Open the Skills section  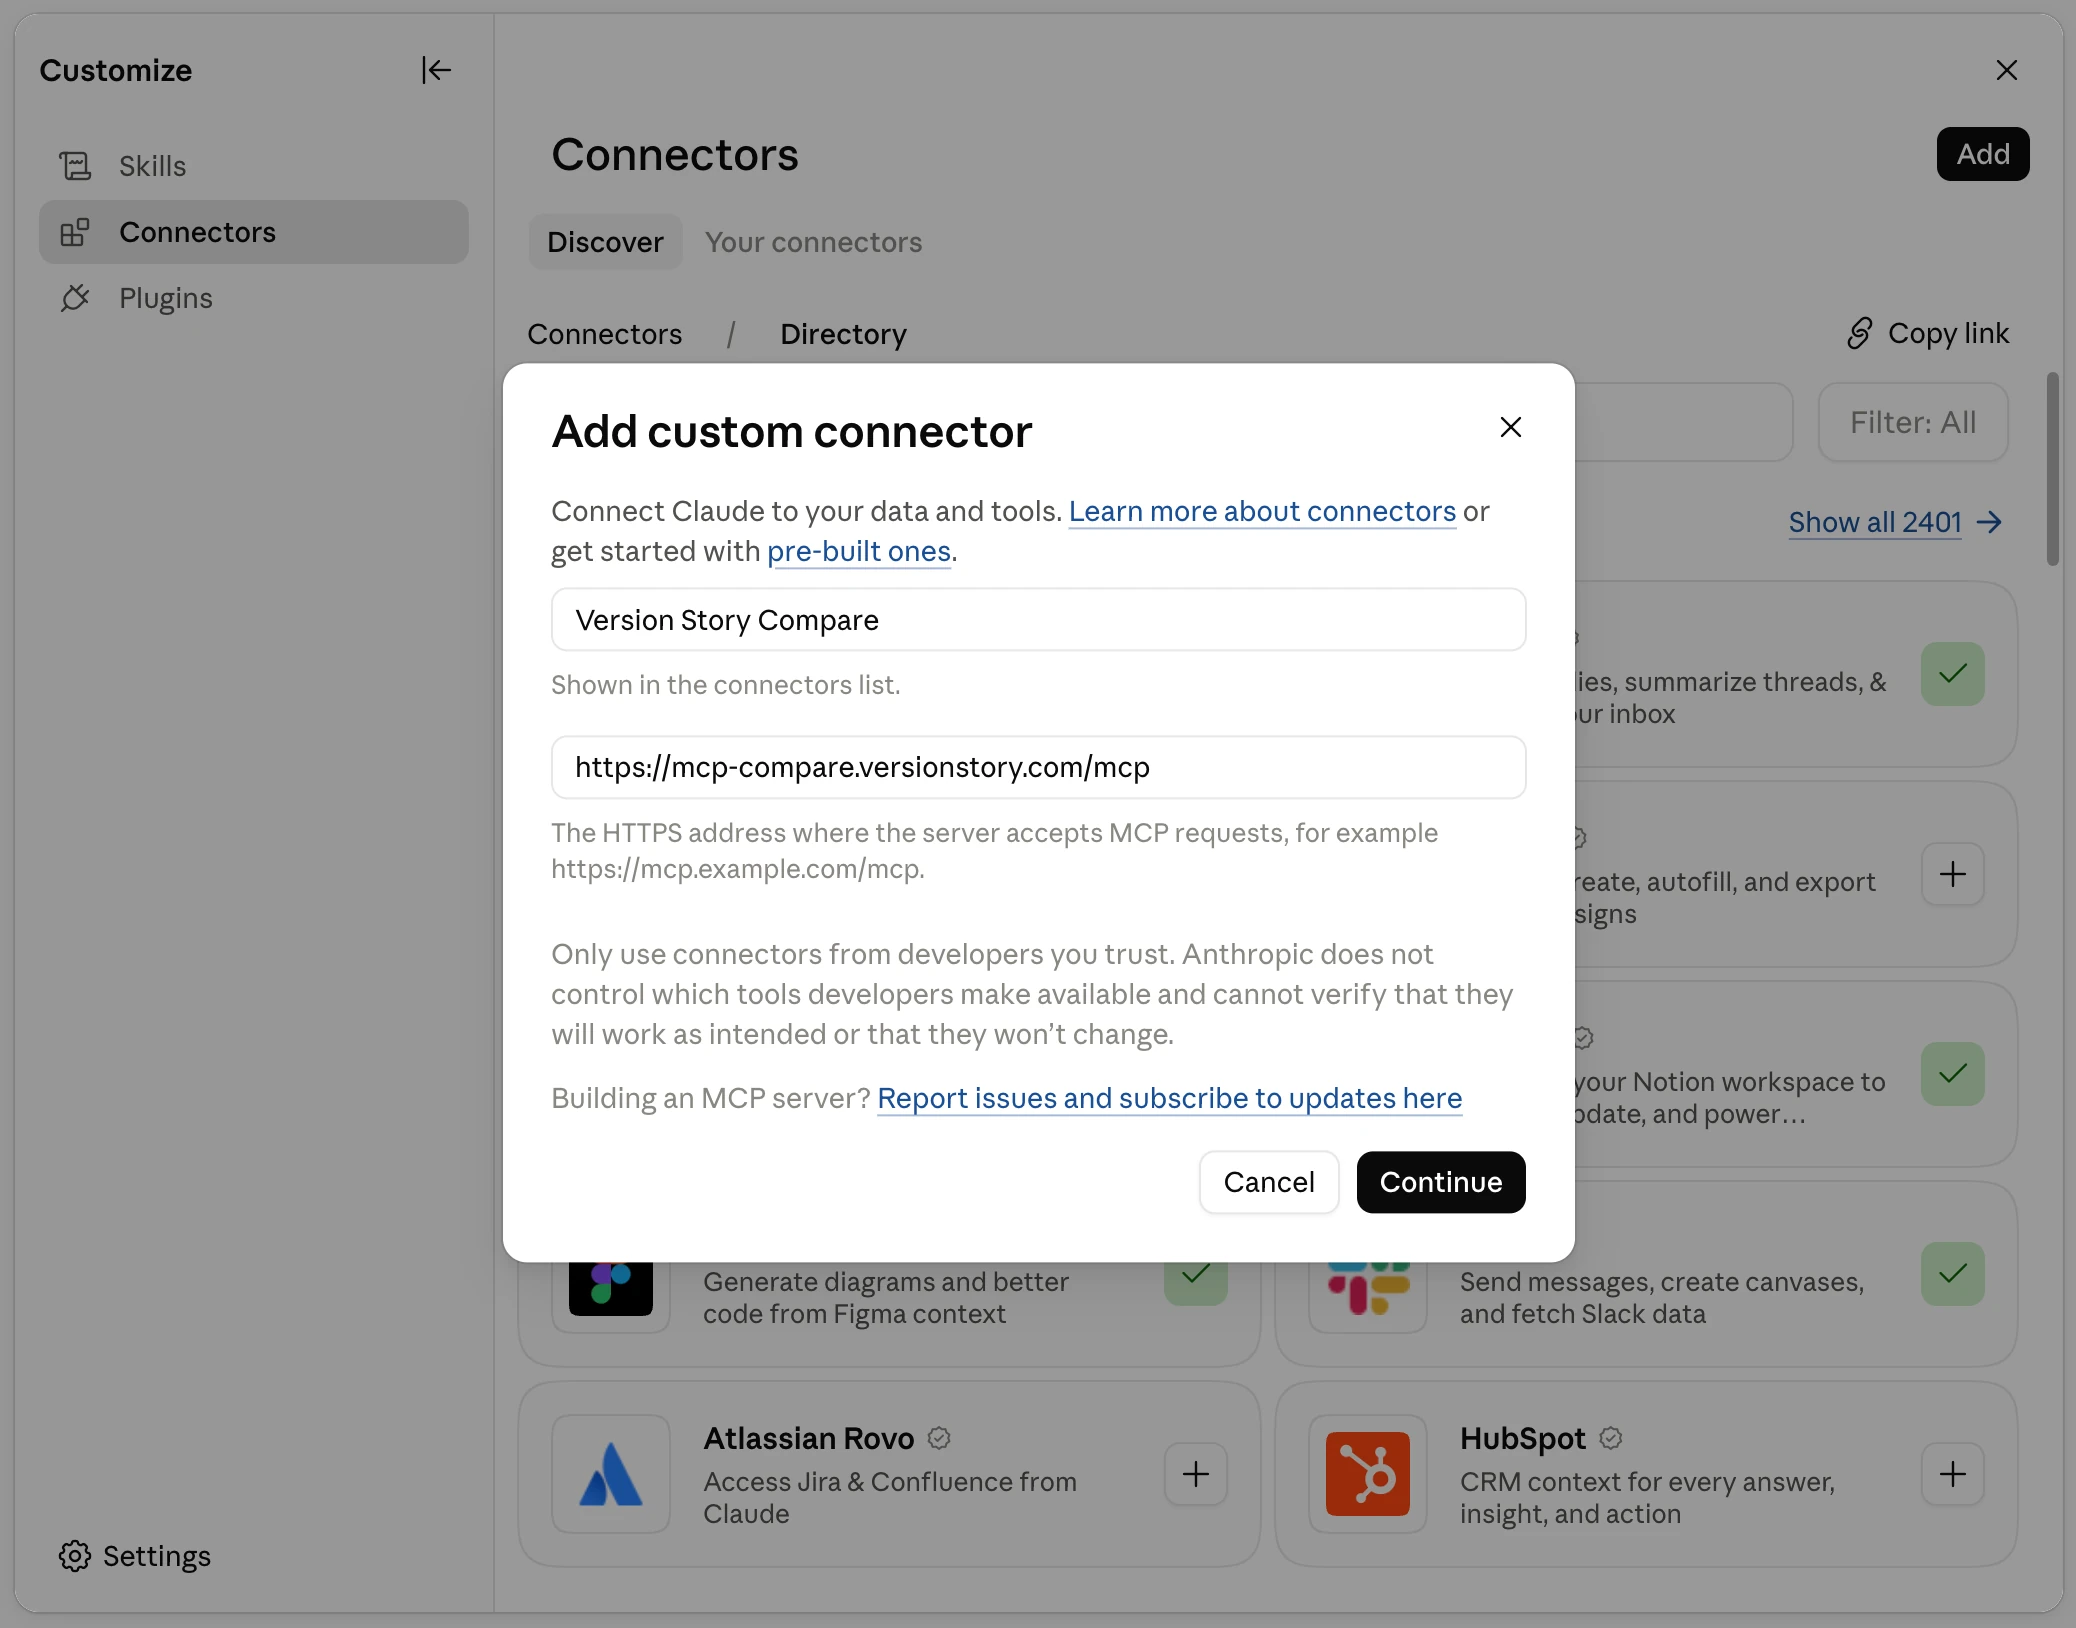(x=253, y=166)
